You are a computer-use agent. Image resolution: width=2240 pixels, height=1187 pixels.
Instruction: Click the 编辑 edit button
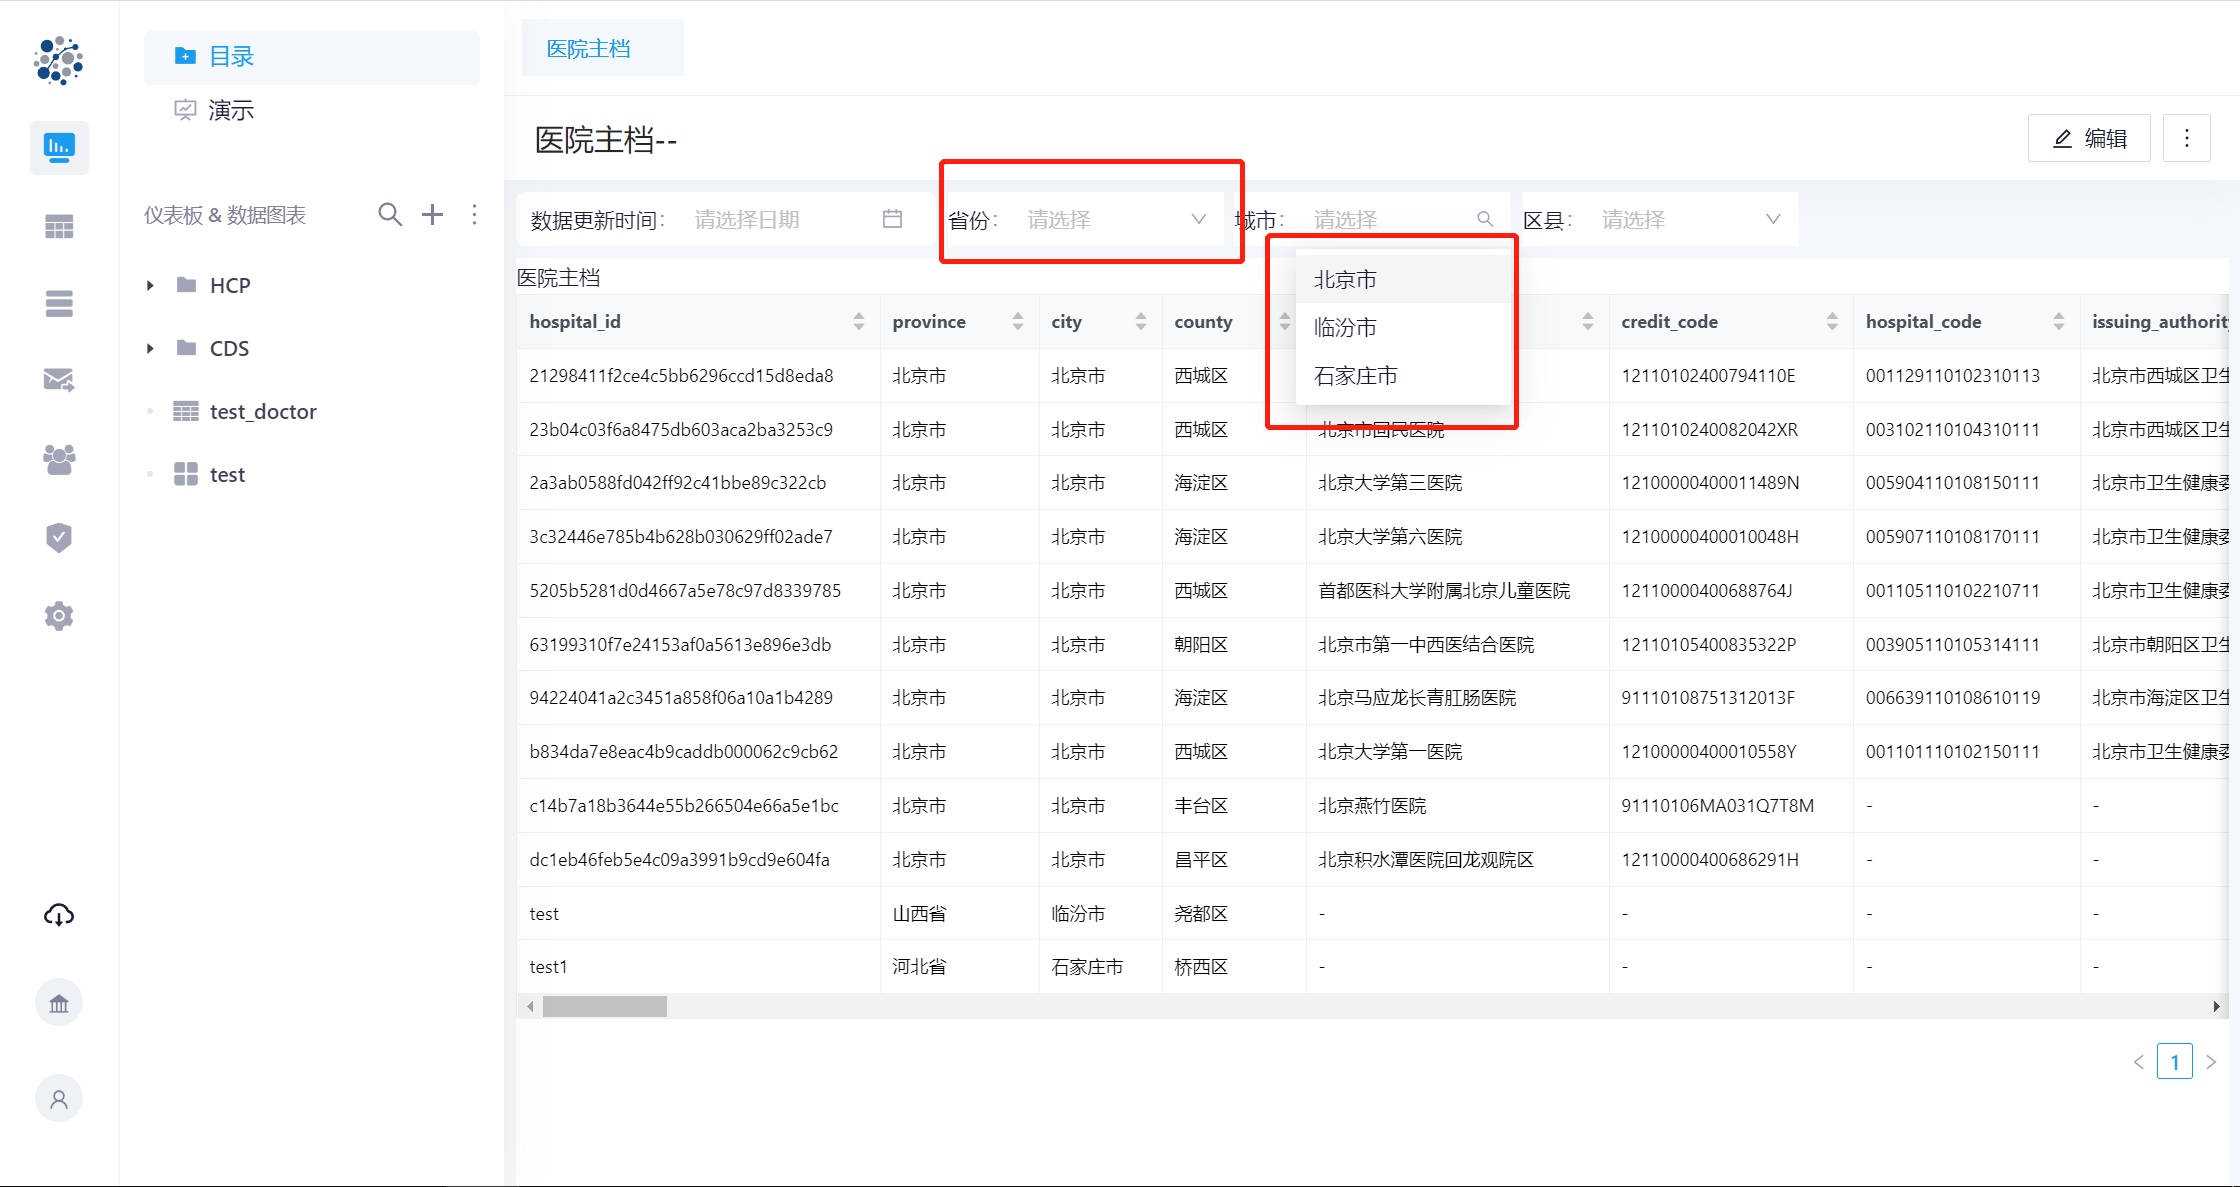pos(2089,138)
